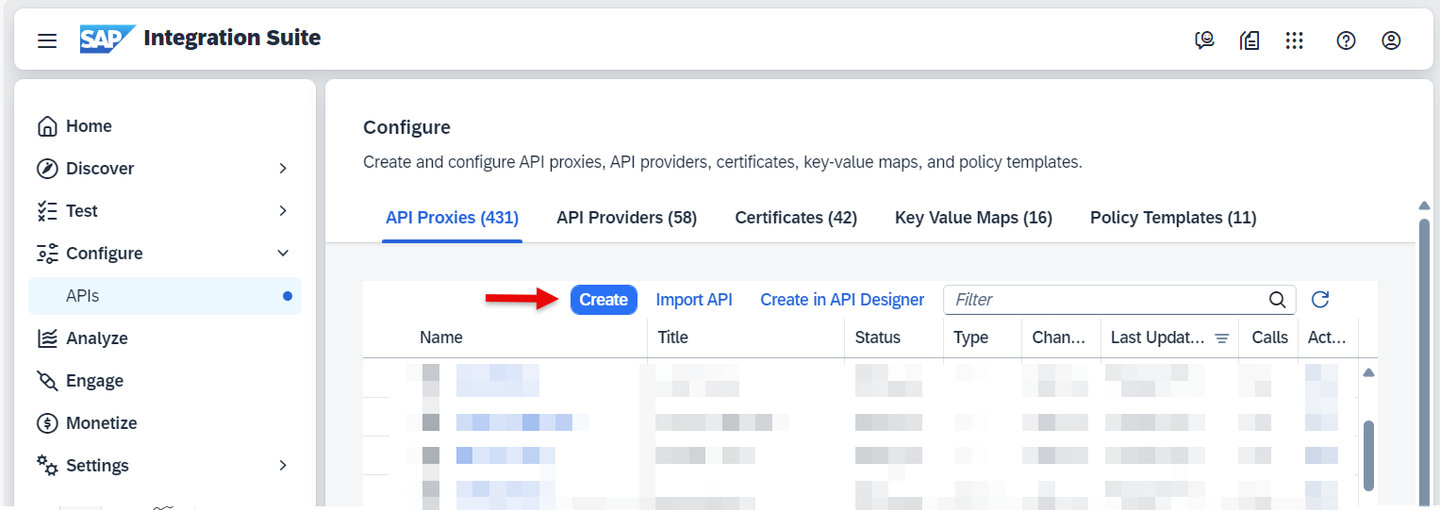Click the table's vertical scrollbar thumb
The image size is (1440, 510).
[x=1369, y=455]
